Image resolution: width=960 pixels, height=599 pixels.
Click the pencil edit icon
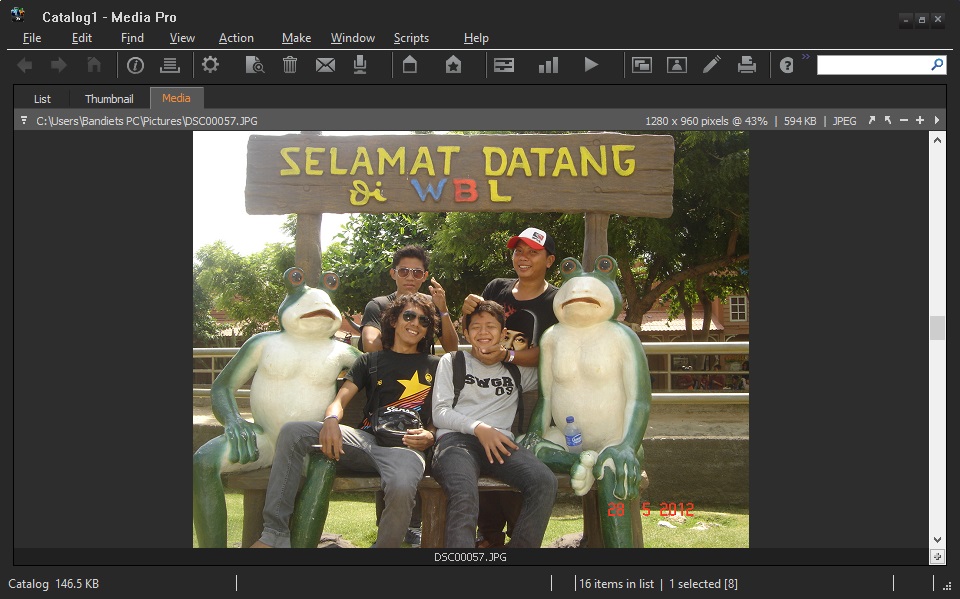(711, 64)
